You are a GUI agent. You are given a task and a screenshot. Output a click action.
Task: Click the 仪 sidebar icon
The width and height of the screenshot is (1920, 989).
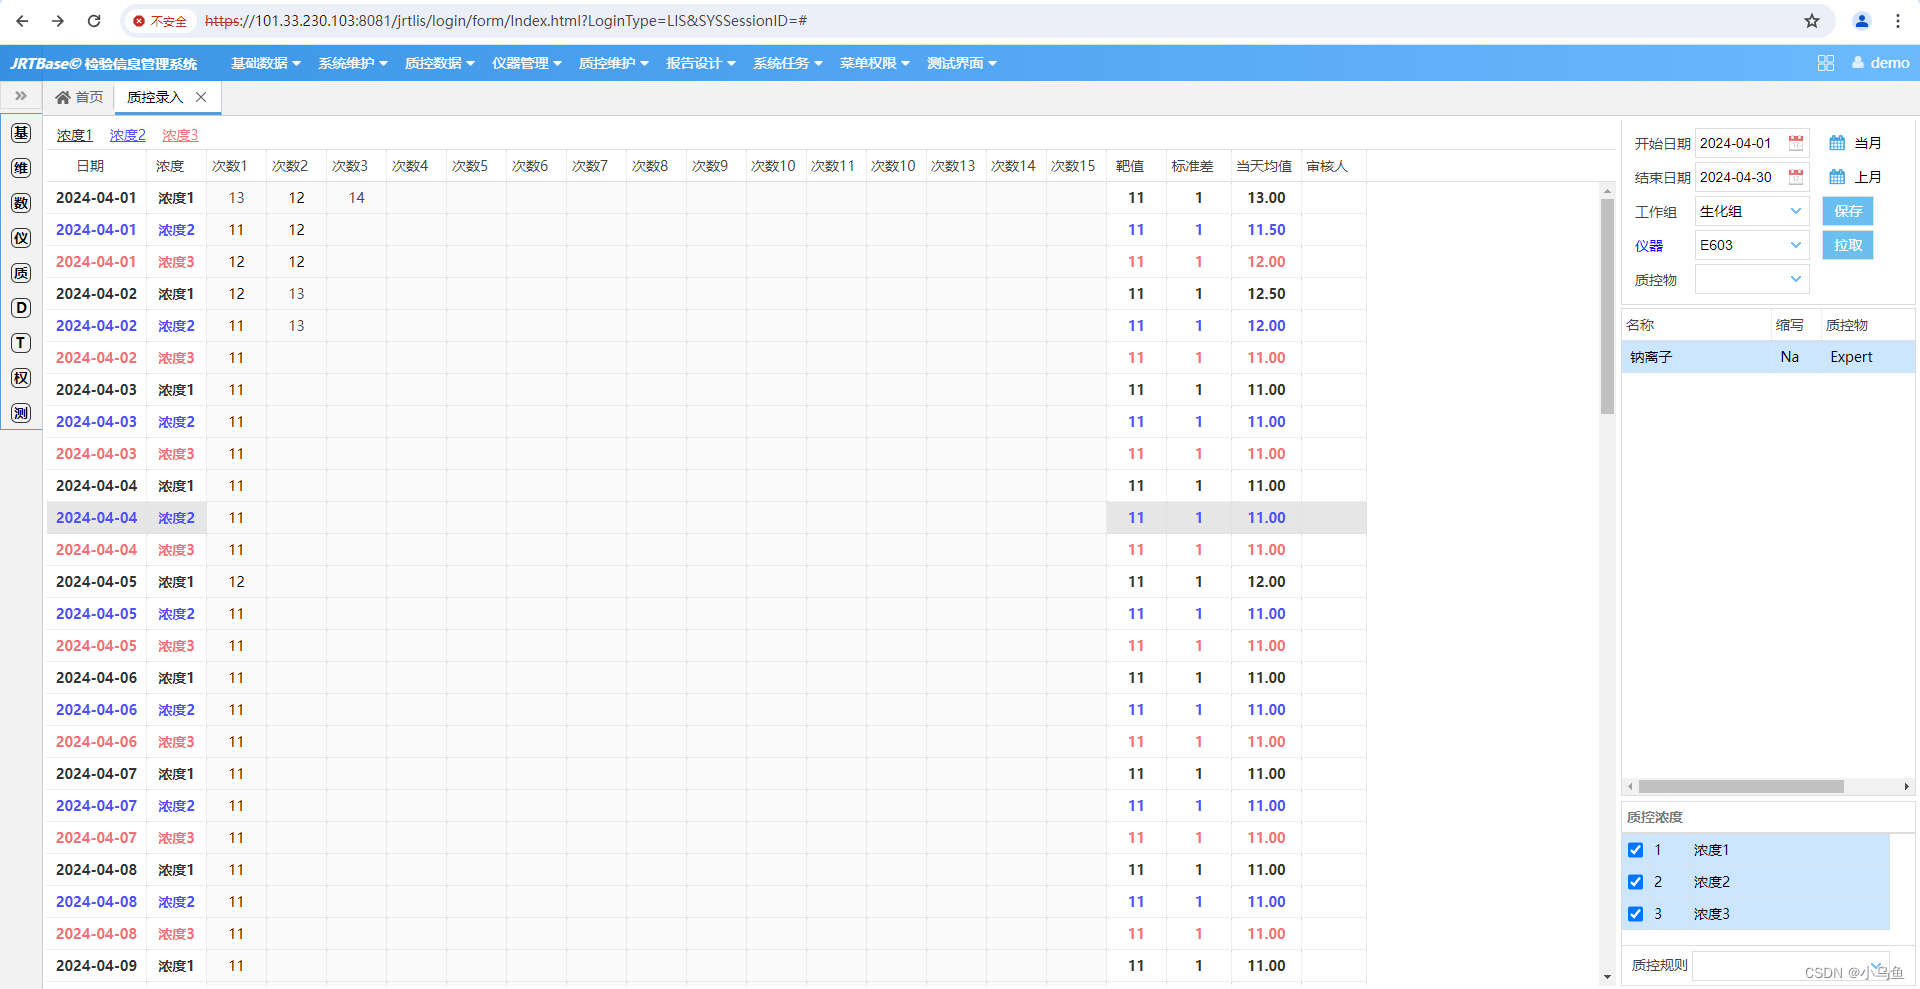(x=21, y=238)
